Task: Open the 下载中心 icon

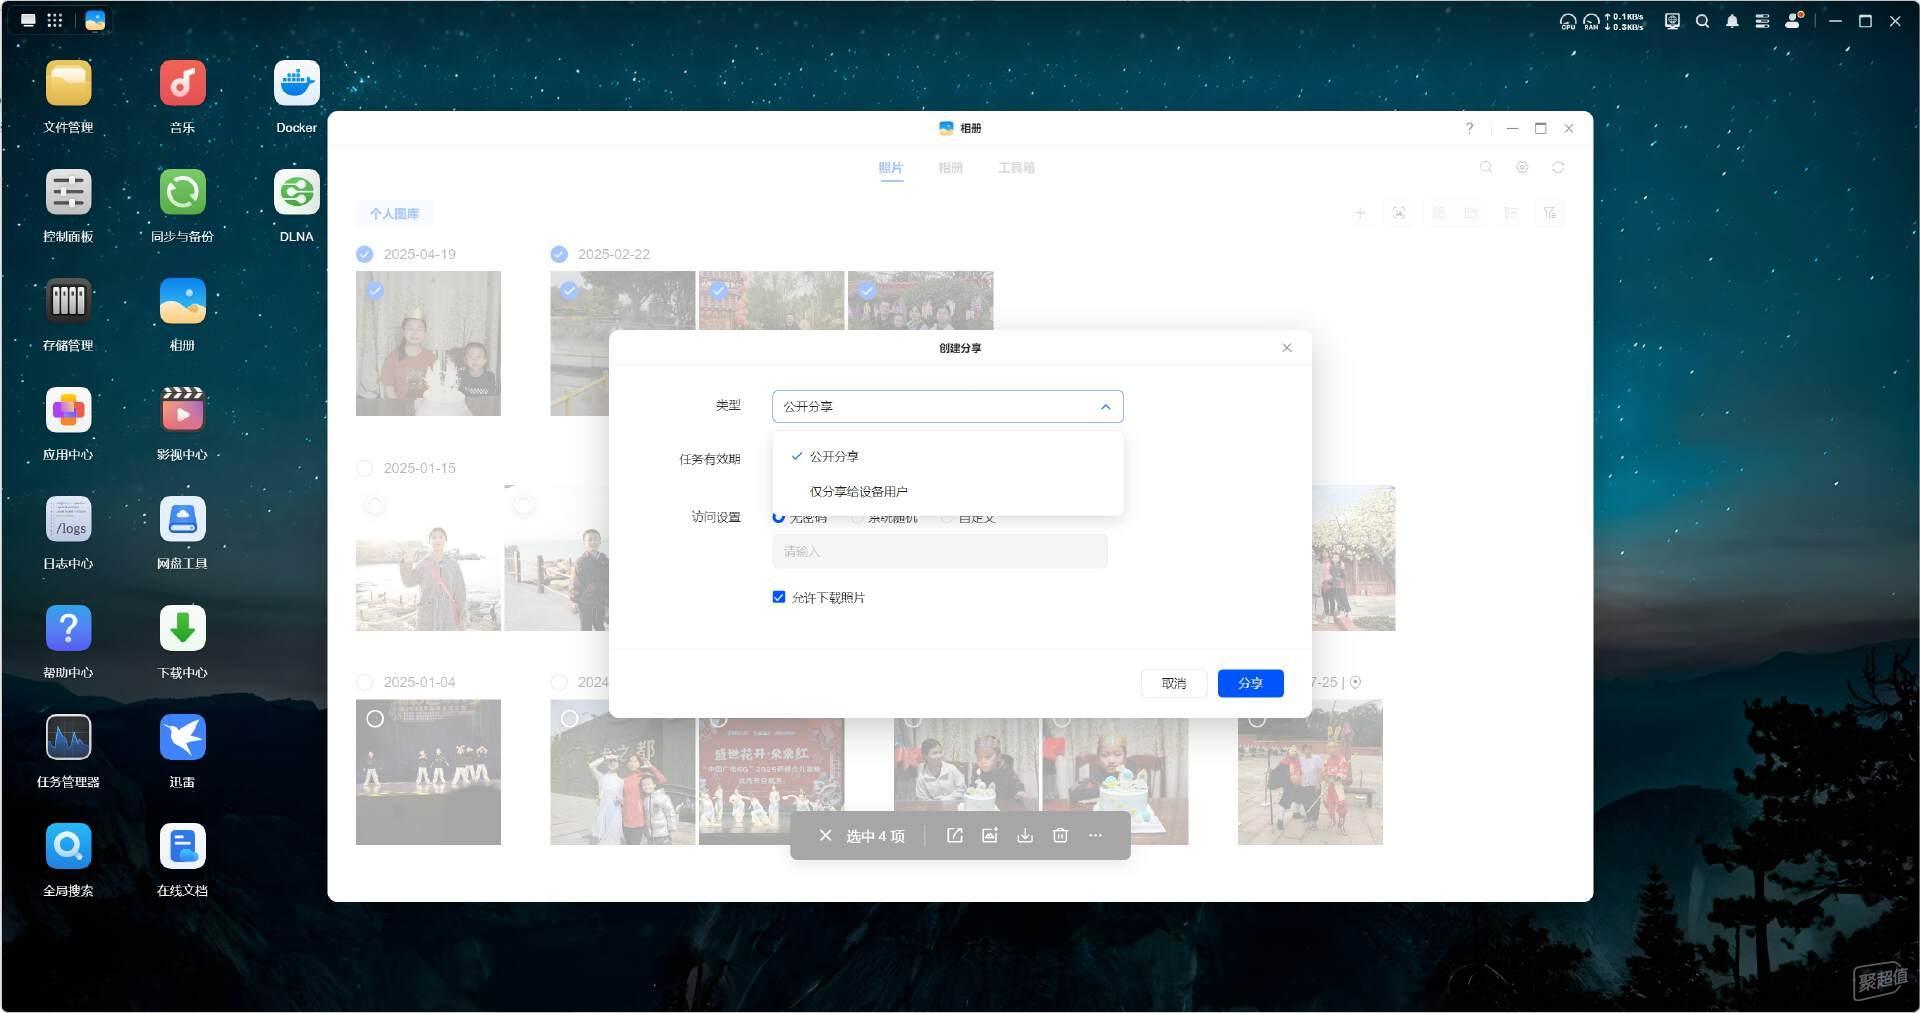Action: pyautogui.click(x=182, y=628)
